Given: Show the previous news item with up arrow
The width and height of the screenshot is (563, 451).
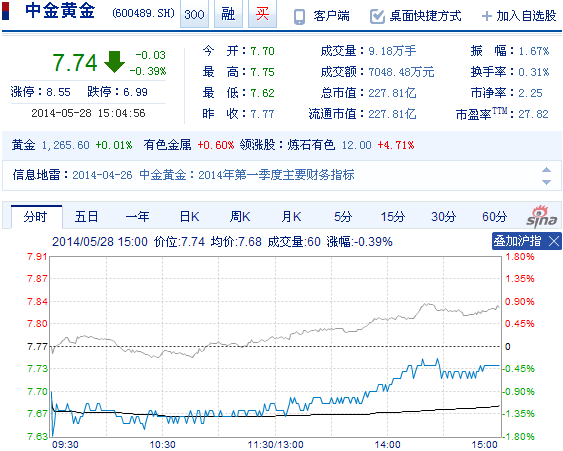Looking at the screenshot, I should click(546, 170).
